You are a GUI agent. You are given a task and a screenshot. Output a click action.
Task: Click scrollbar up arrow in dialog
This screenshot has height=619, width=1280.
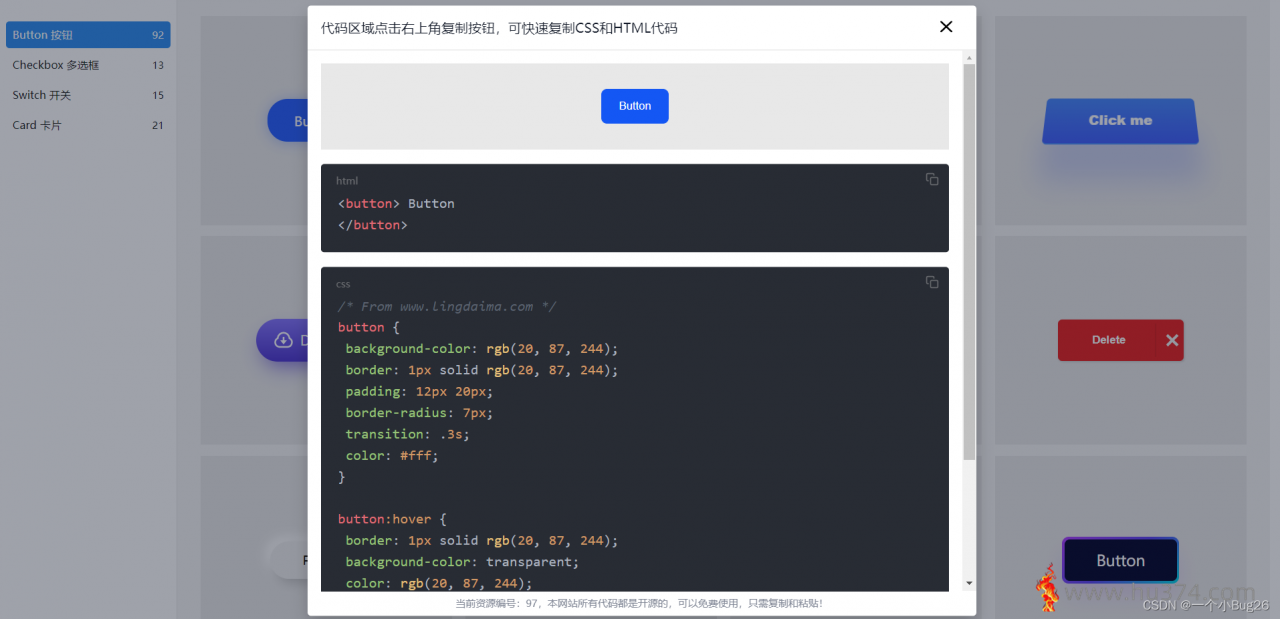(969, 58)
